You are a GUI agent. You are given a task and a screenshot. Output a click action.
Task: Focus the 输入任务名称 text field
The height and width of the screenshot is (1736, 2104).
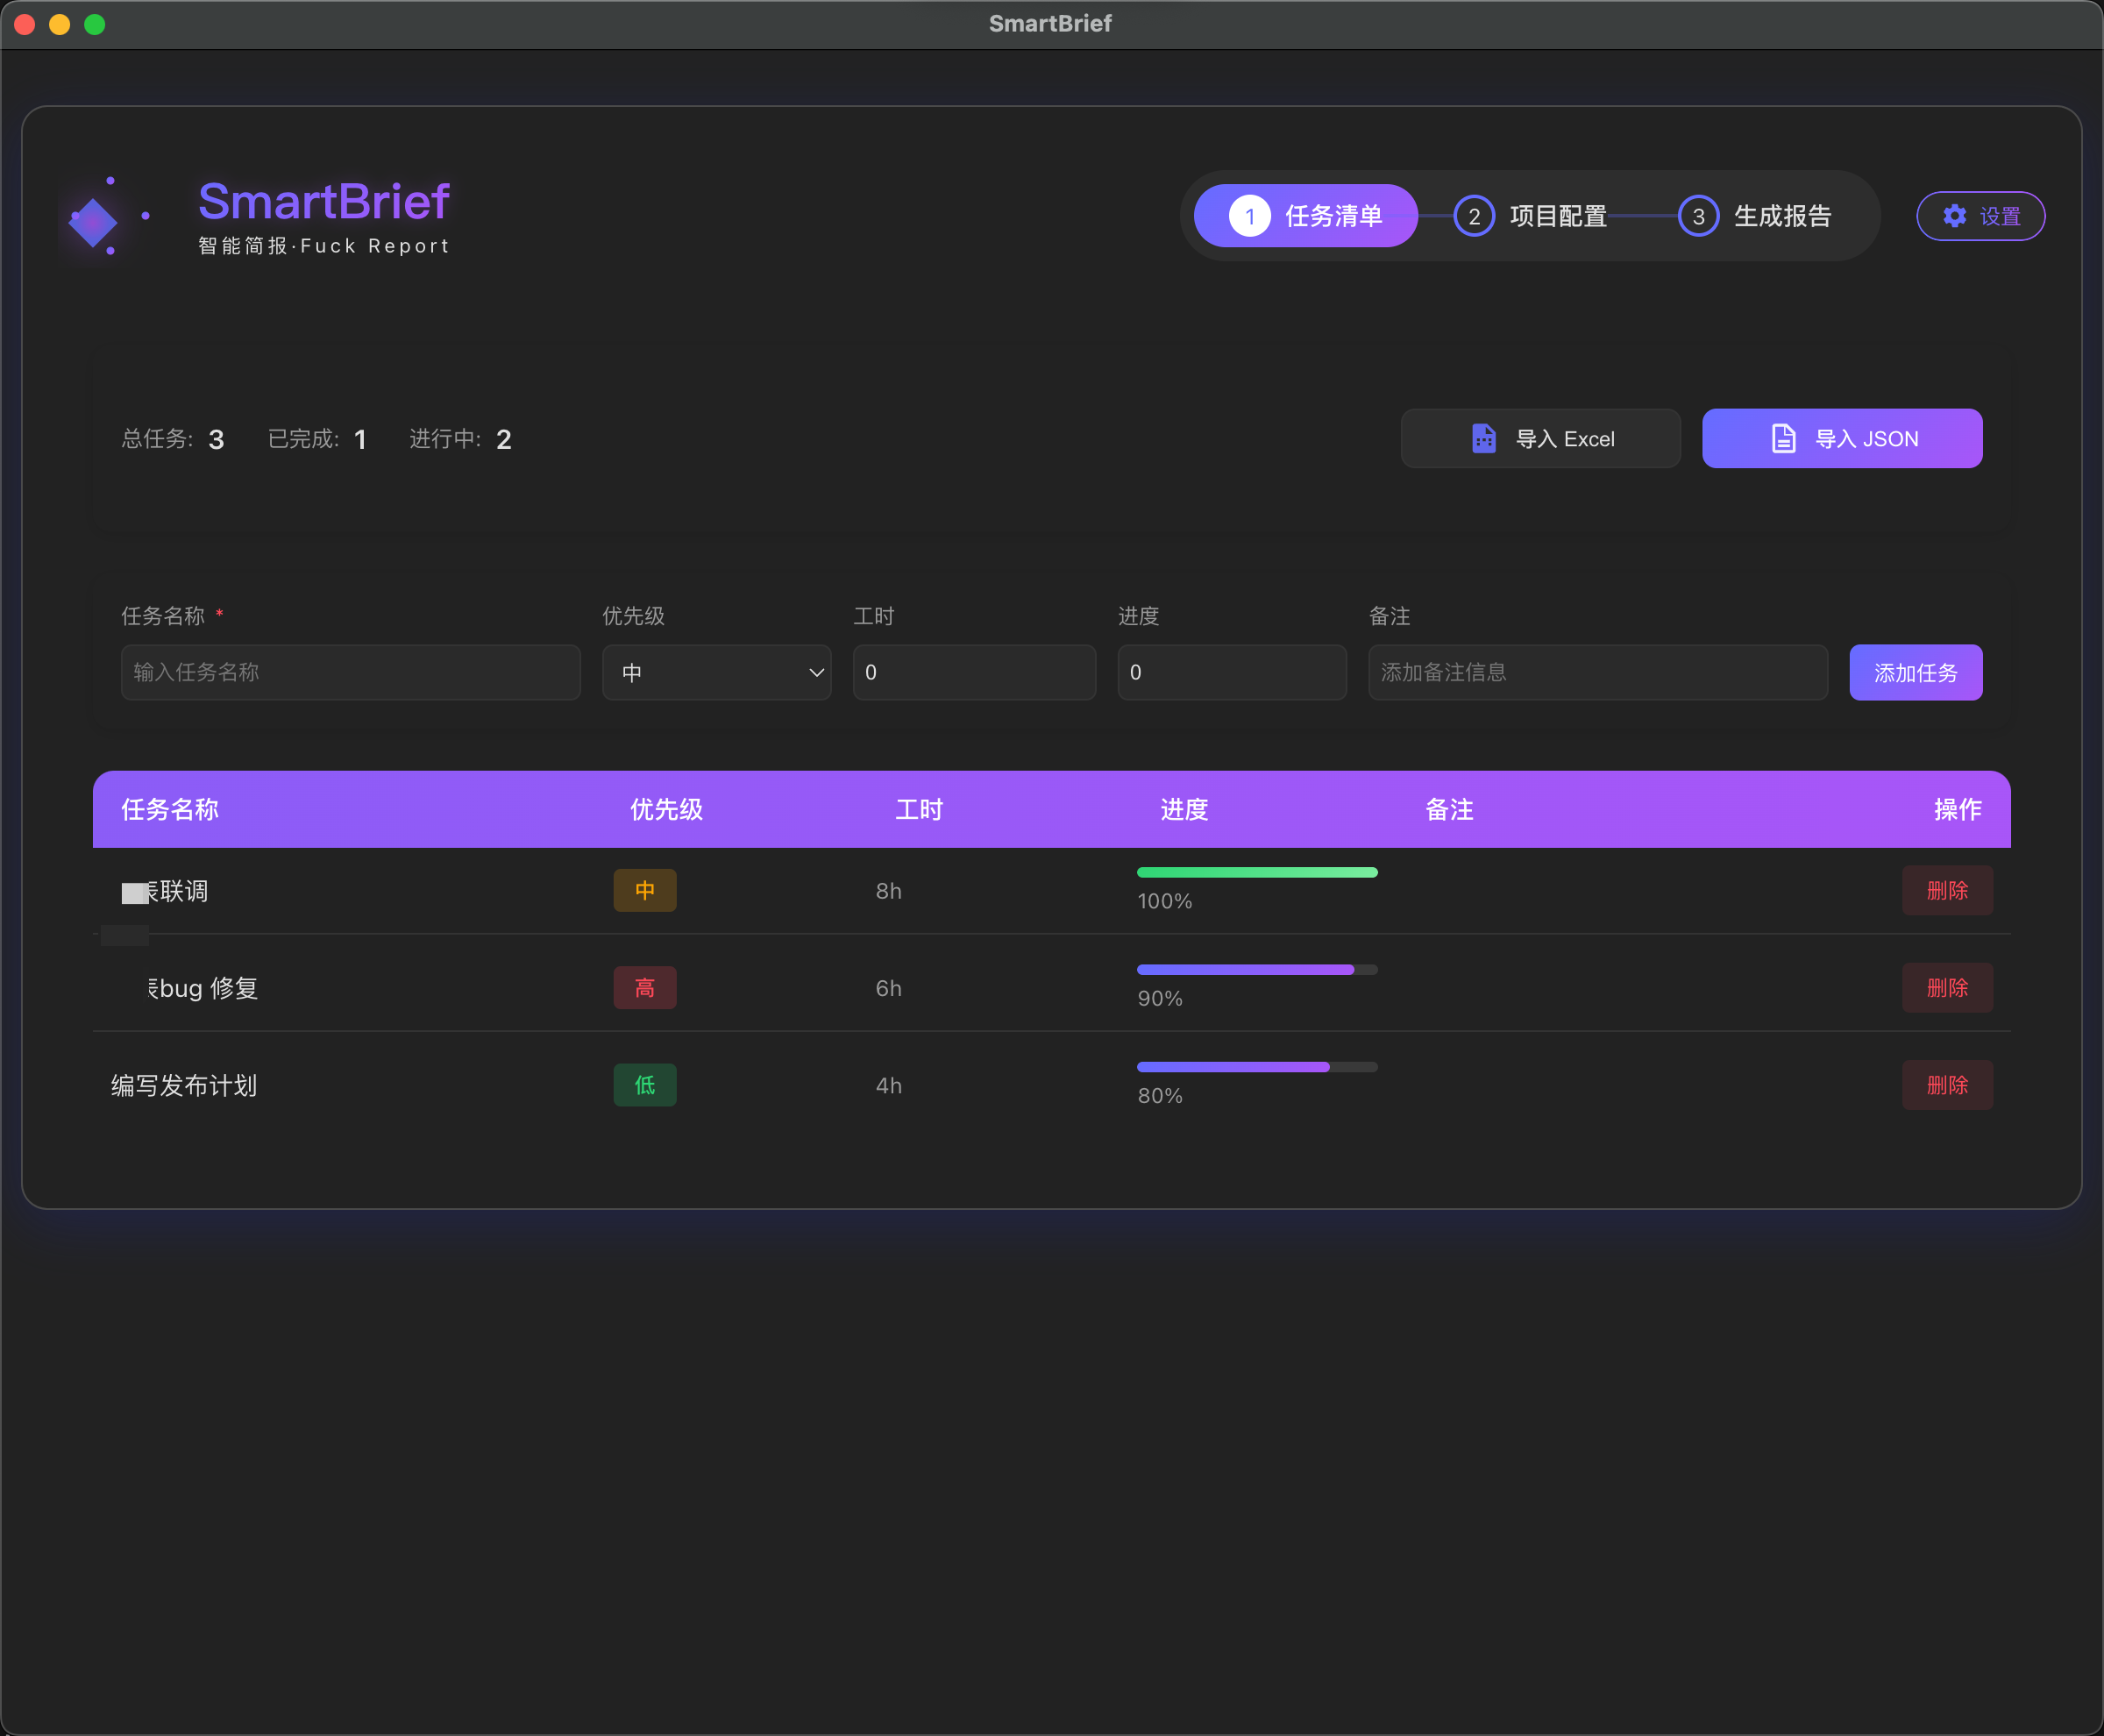[x=350, y=672]
